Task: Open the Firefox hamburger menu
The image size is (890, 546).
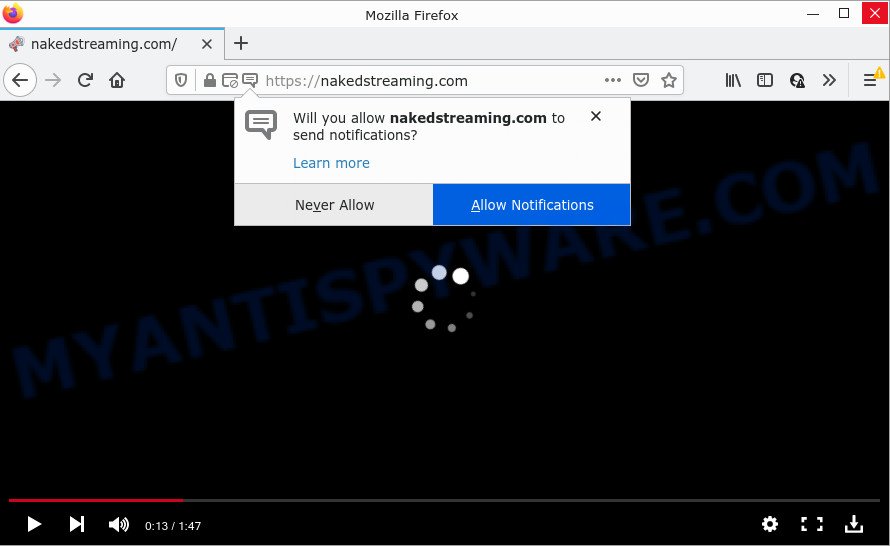Action: [x=870, y=81]
